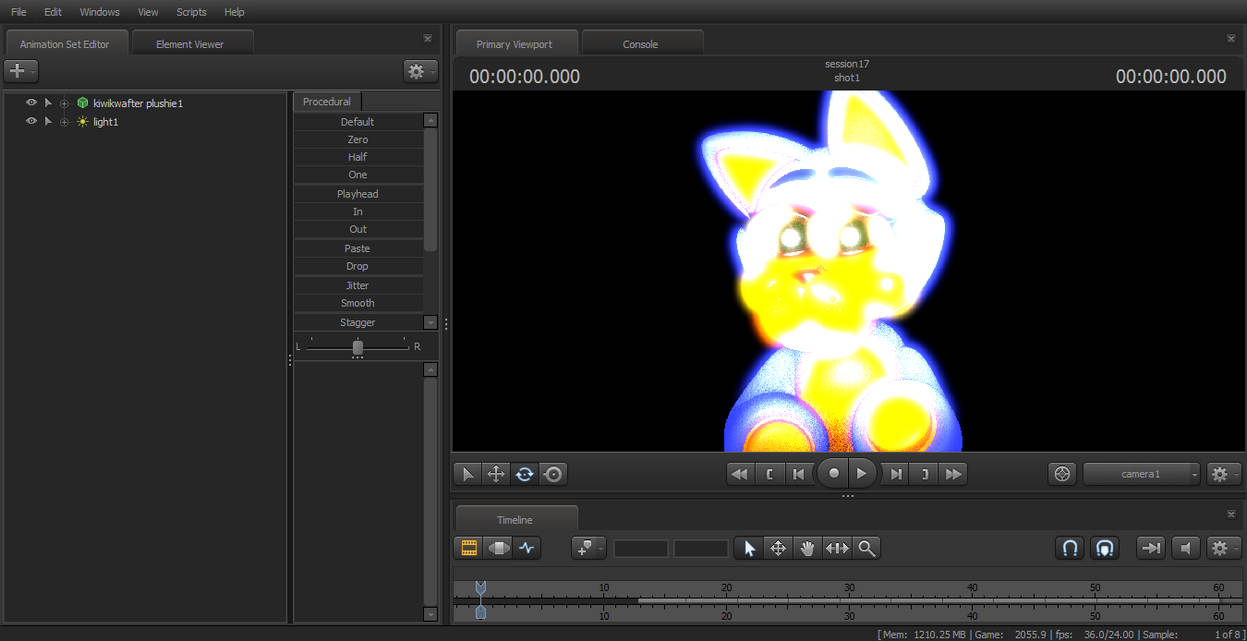The width and height of the screenshot is (1247, 641).
Task: Open the camera targeting icon near camera1
Action: (1062, 474)
